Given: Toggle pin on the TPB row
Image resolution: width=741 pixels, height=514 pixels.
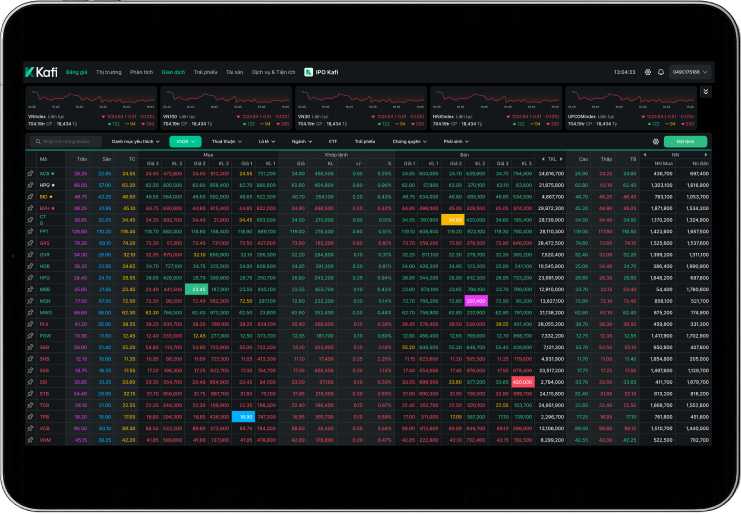Looking at the screenshot, I should (x=31, y=417).
